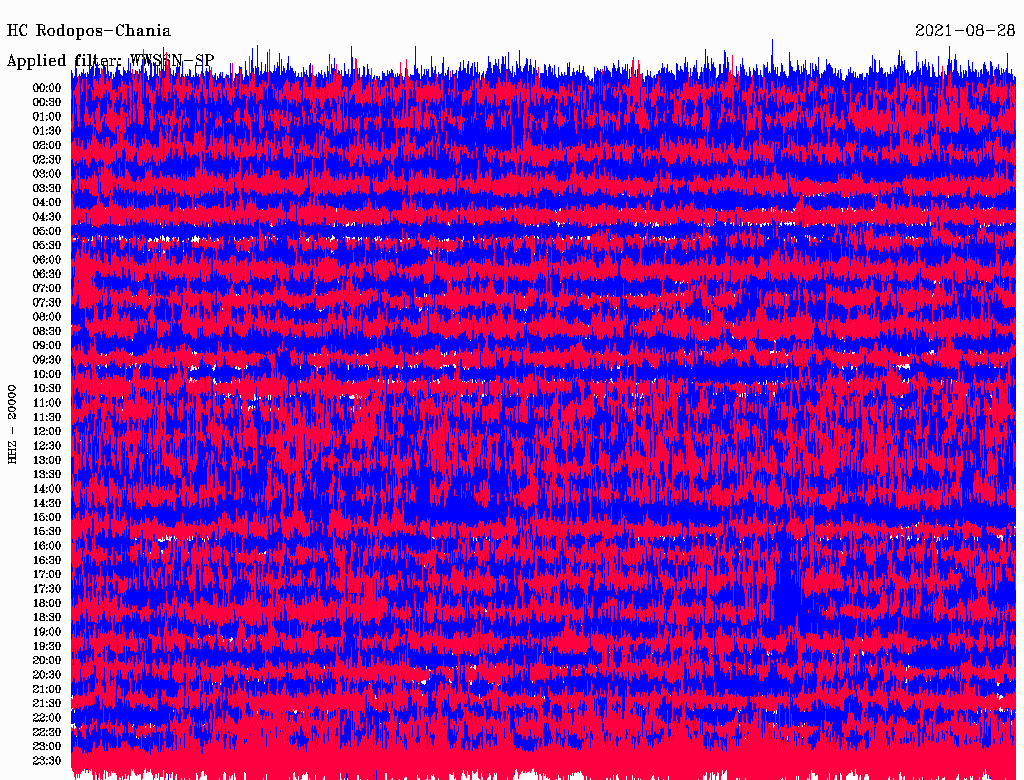
Task: Click the 22:00 time marker
Action: point(47,718)
